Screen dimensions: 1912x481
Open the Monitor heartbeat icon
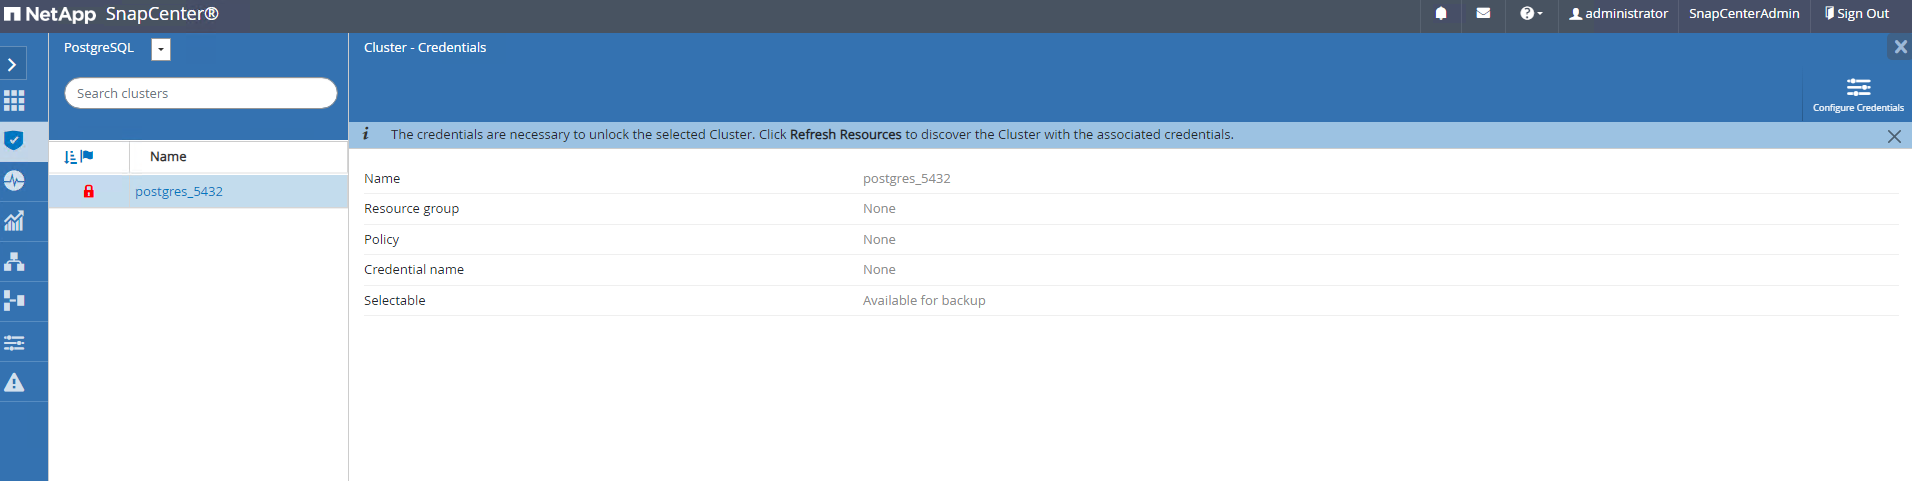[14, 181]
